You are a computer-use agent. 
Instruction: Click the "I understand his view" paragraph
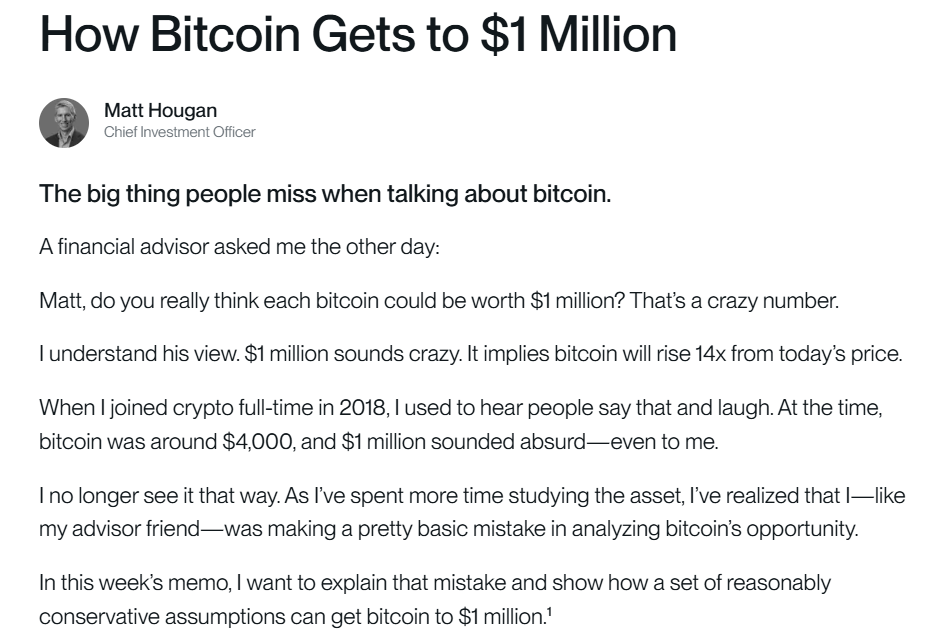(471, 355)
